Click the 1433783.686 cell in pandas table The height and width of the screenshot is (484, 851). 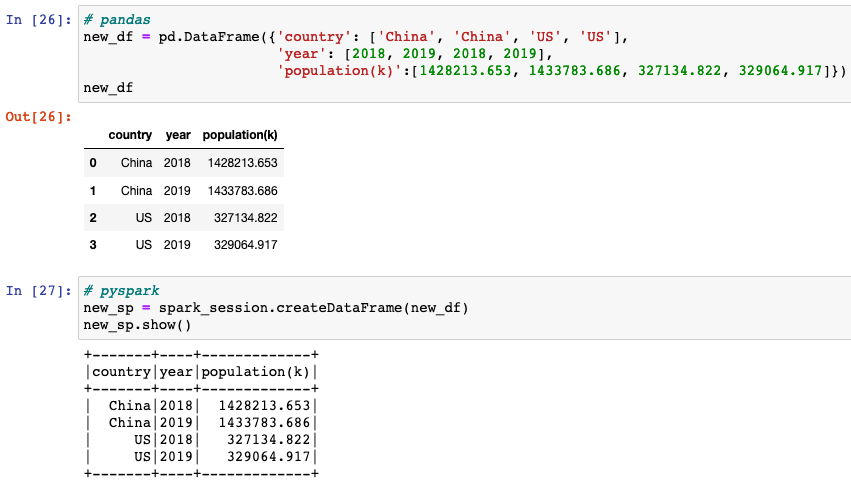click(x=243, y=190)
